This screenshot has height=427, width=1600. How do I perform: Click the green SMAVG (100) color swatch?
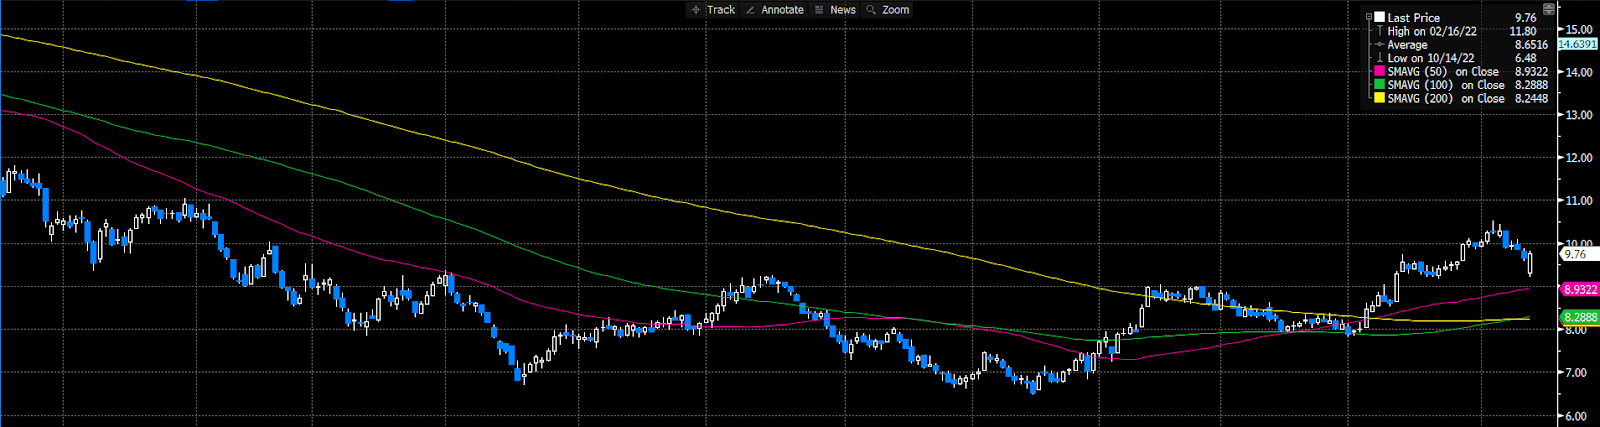coord(1380,85)
